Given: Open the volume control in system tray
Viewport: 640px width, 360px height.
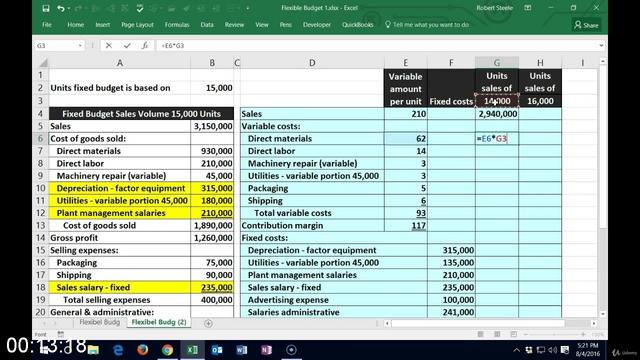Looking at the screenshot, I should click(x=553, y=350).
